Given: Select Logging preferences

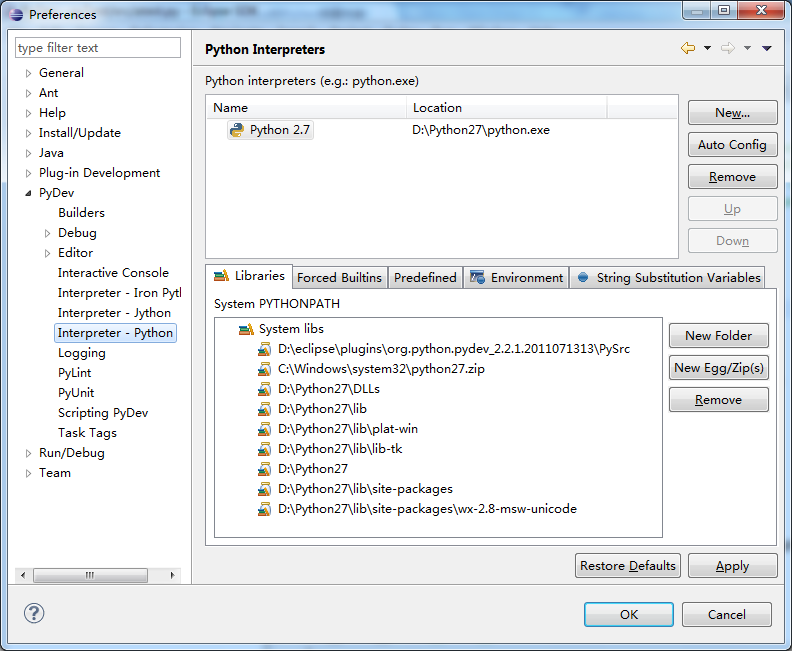Looking at the screenshot, I should click(82, 353).
